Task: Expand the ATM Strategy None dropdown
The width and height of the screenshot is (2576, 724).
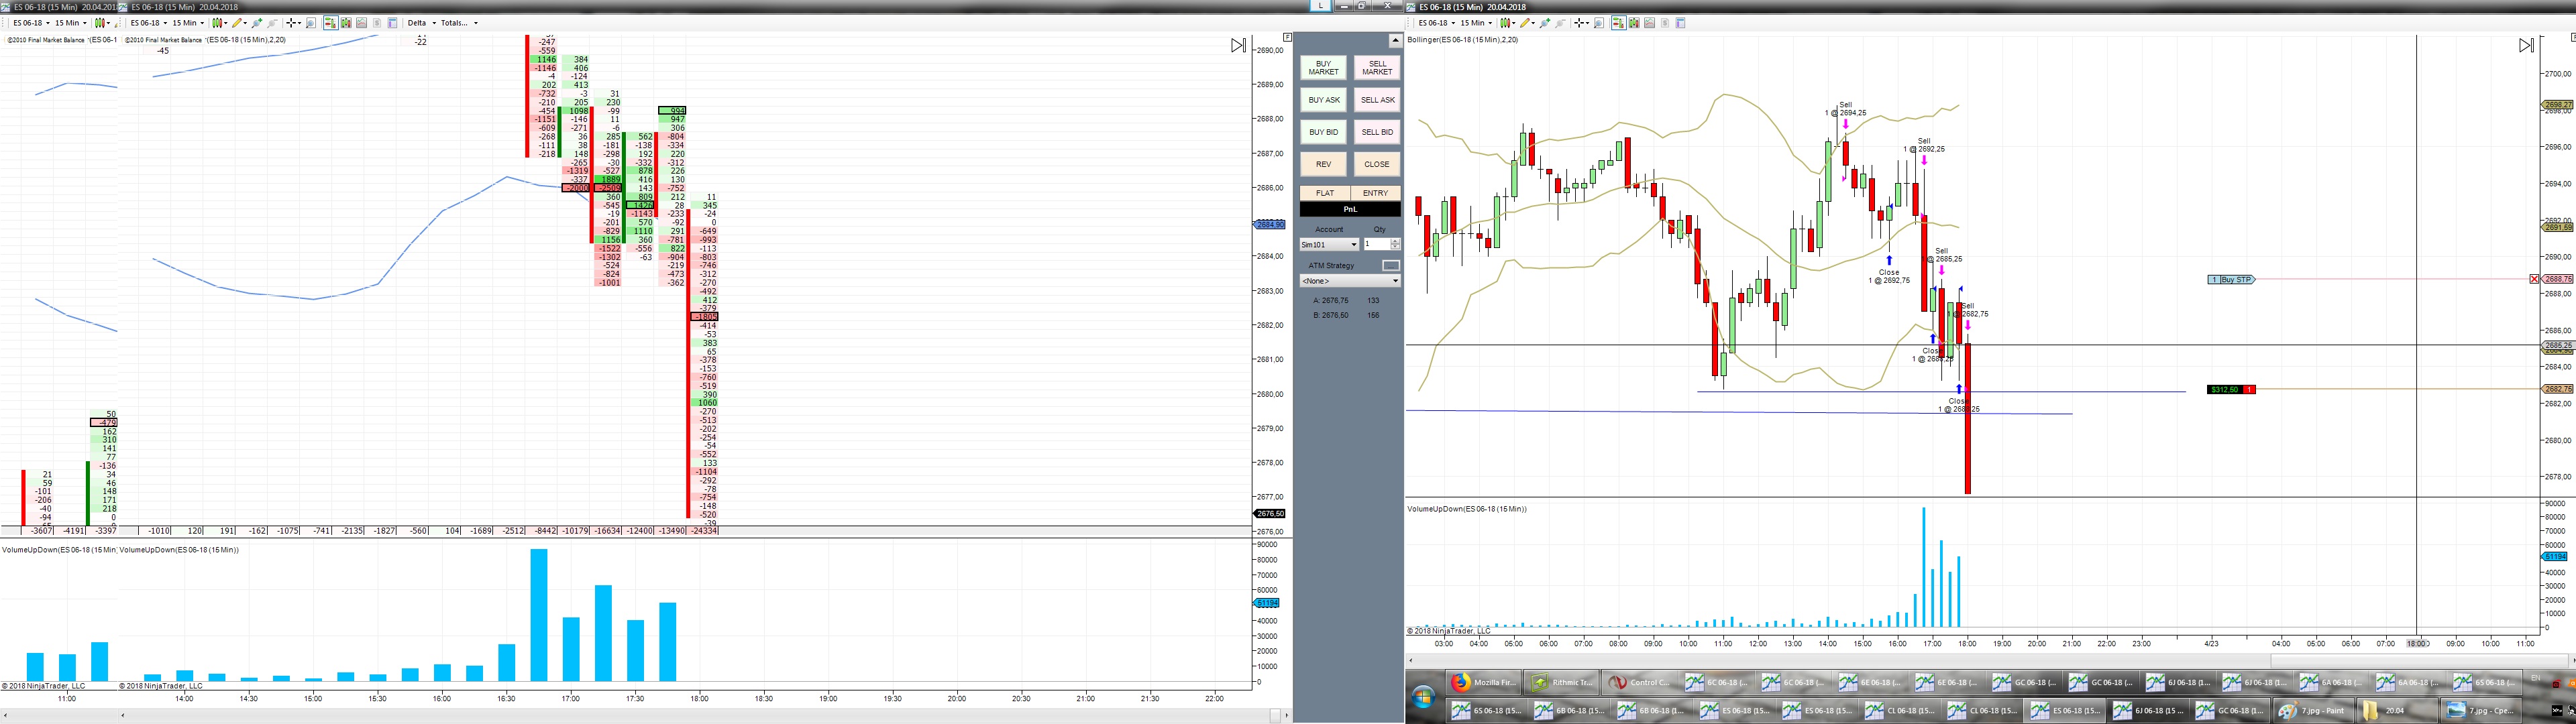Action: (x=1350, y=281)
